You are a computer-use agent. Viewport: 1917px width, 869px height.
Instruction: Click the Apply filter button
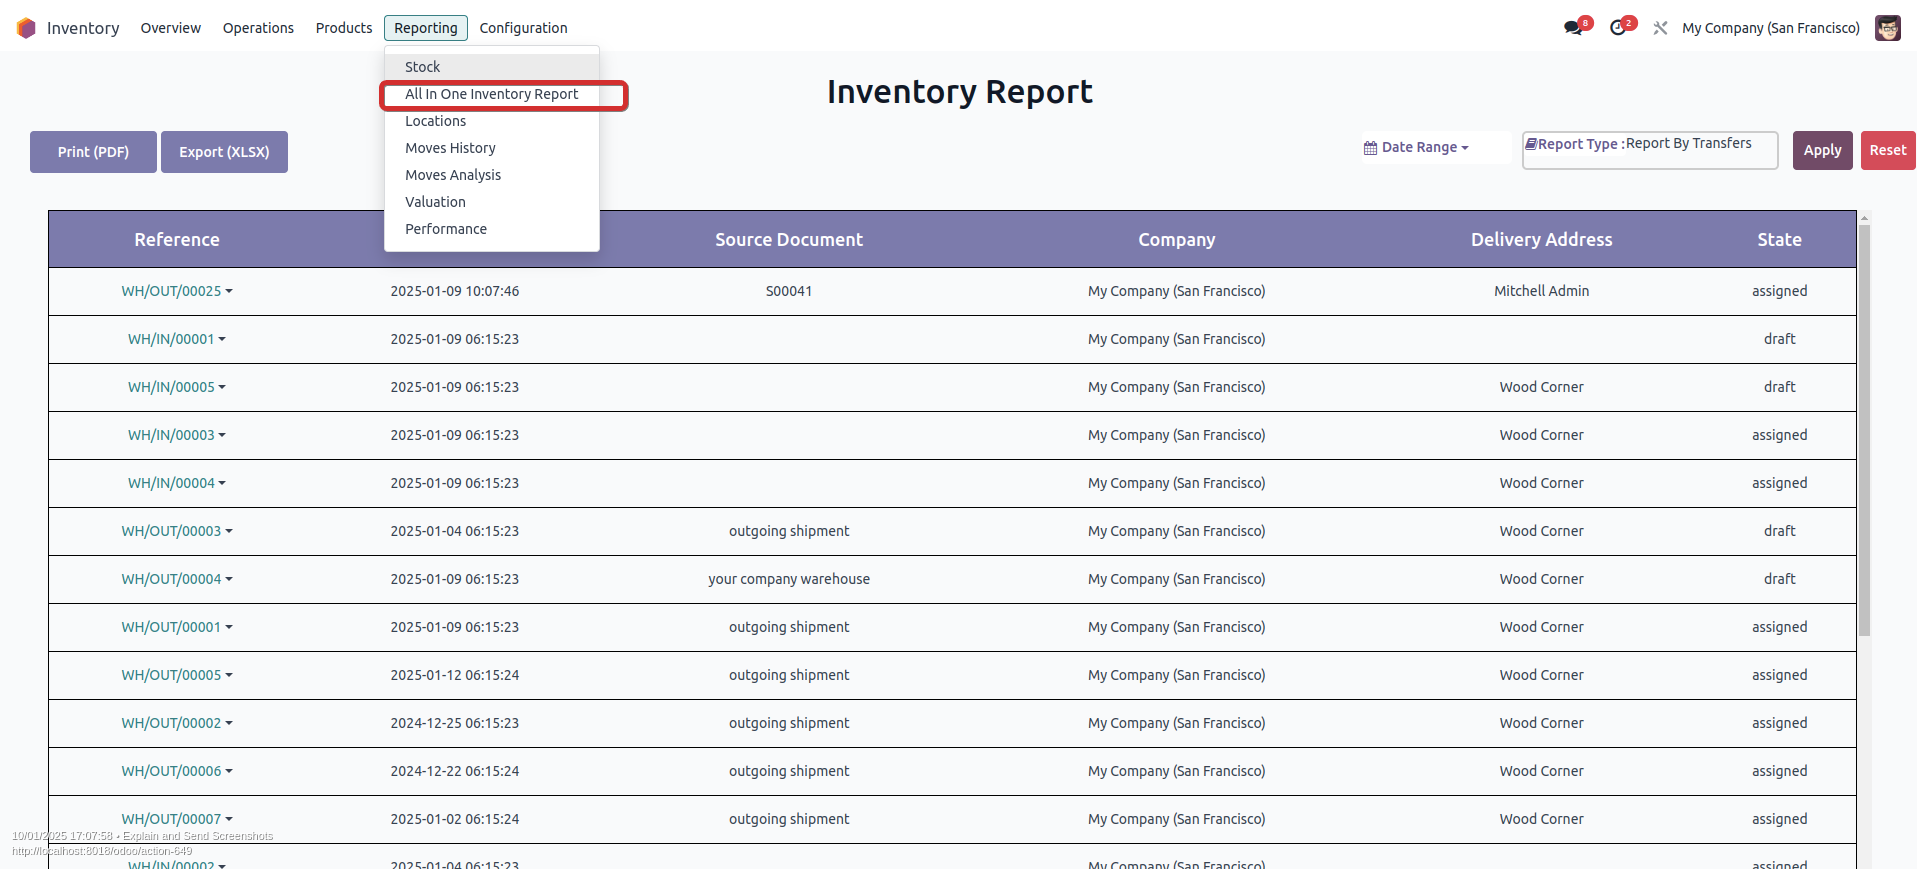[x=1822, y=150]
